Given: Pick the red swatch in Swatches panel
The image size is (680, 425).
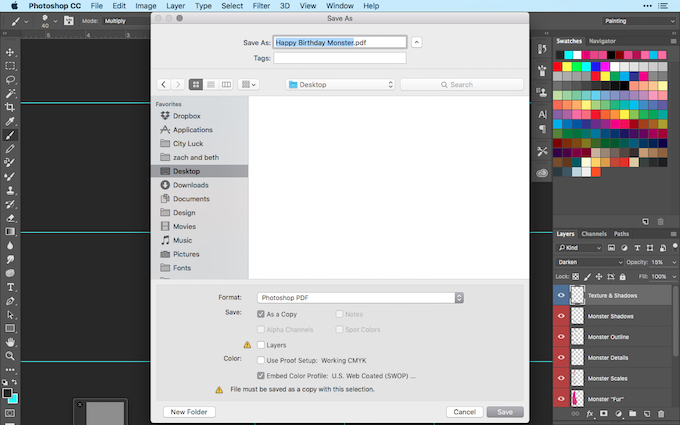Looking at the screenshot, I should pos(557,67).
